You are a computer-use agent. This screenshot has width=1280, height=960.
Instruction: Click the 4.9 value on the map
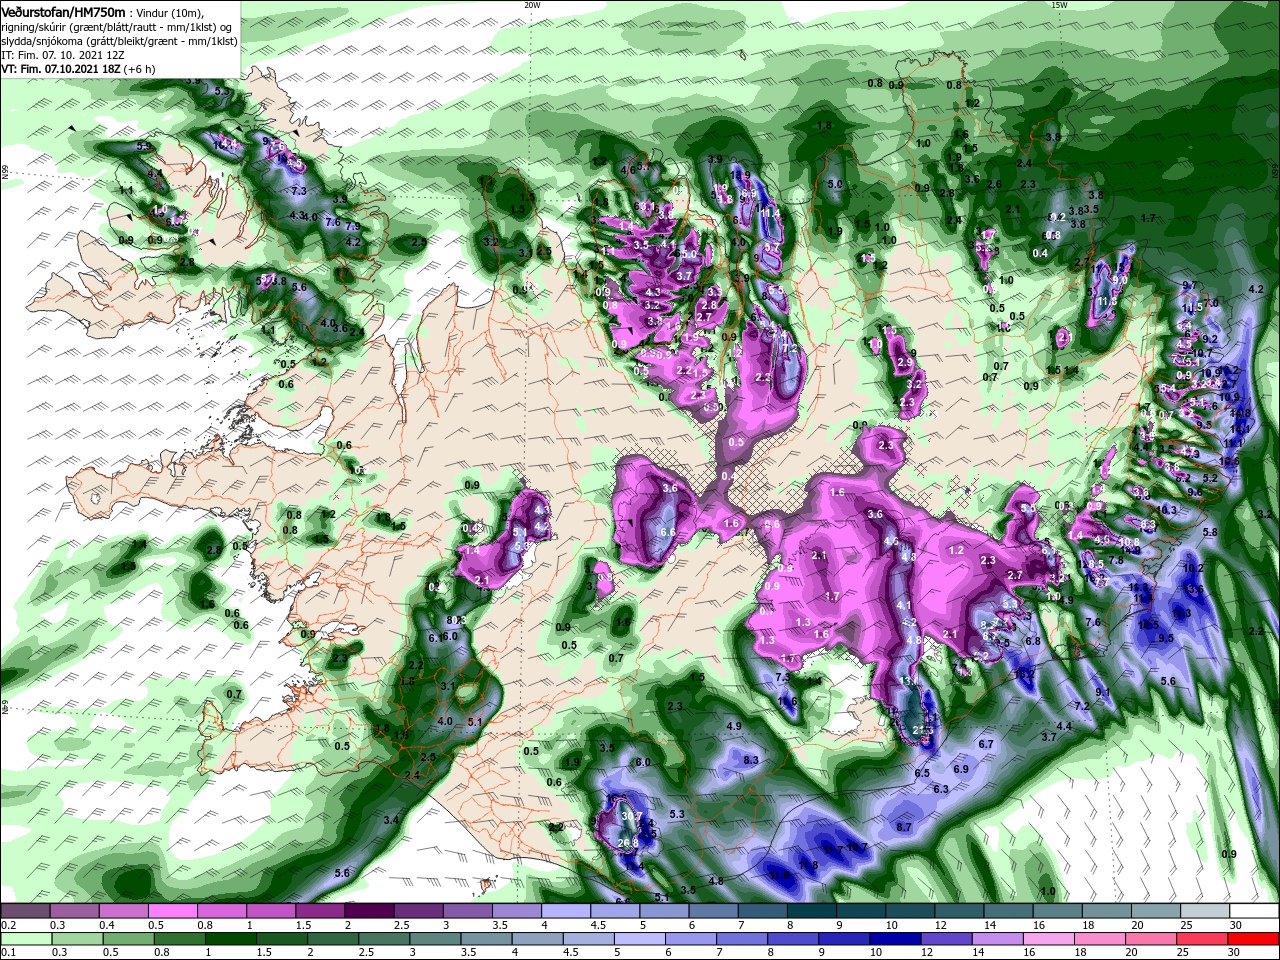click(733, 726)
